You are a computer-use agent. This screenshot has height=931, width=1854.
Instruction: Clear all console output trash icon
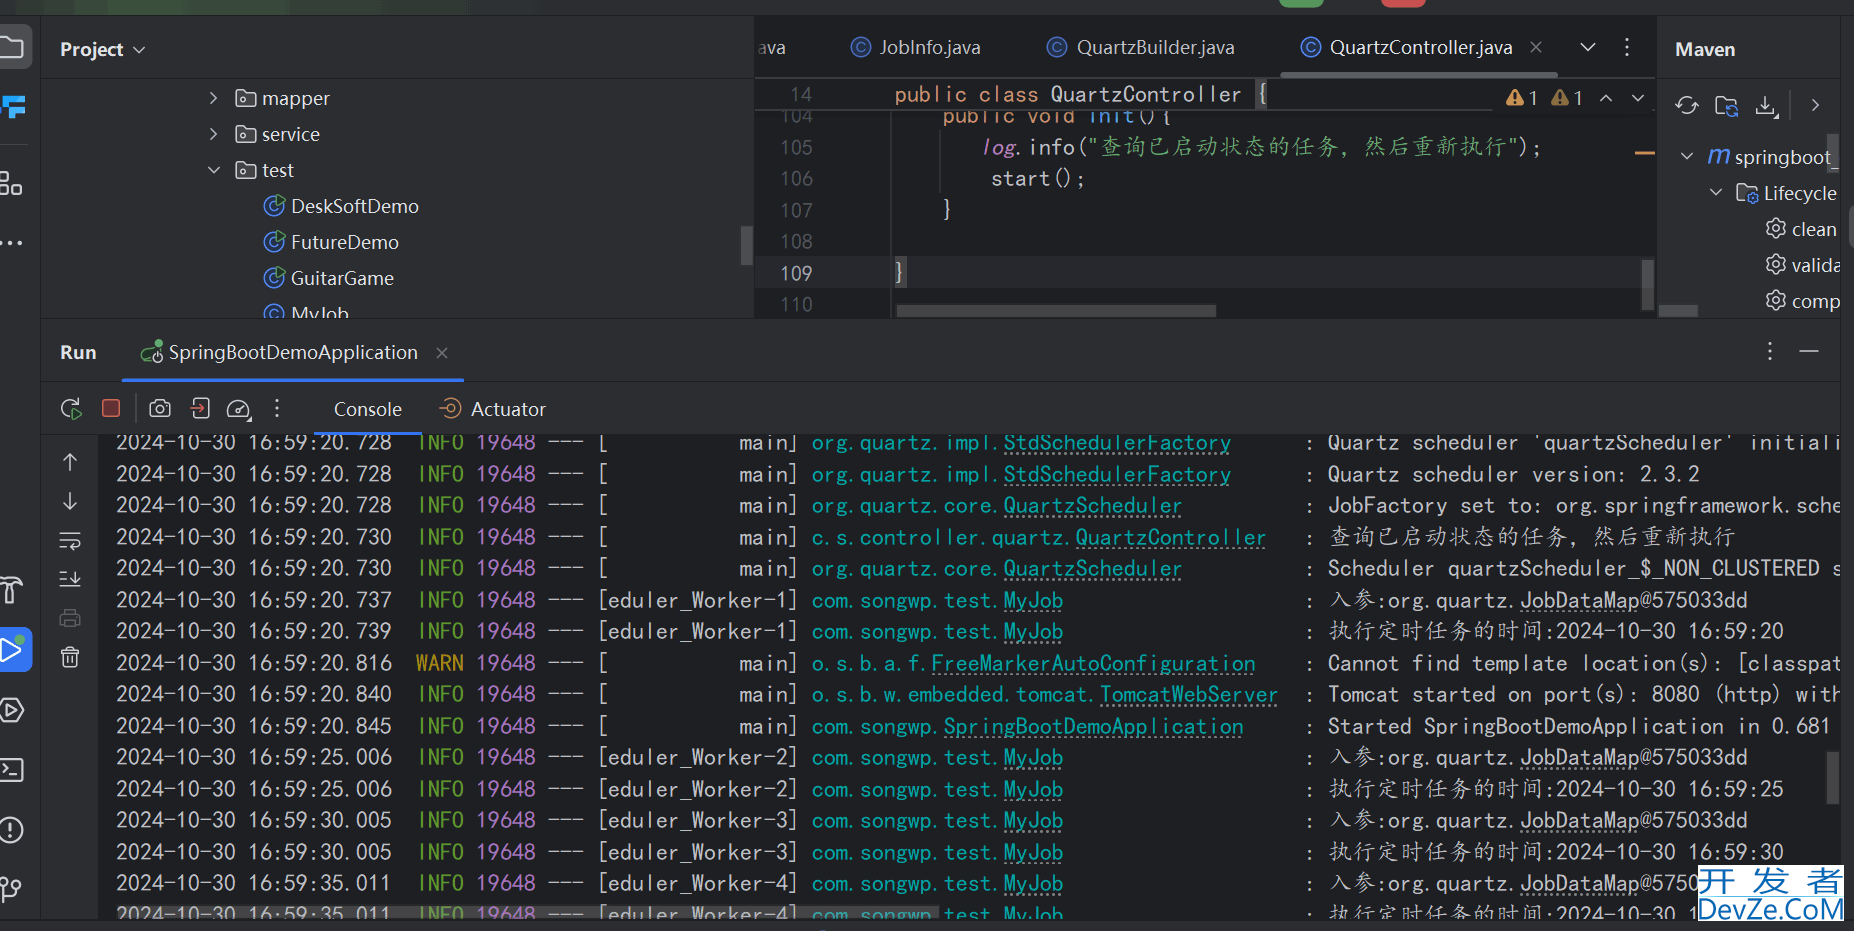(x=70, y=657)
